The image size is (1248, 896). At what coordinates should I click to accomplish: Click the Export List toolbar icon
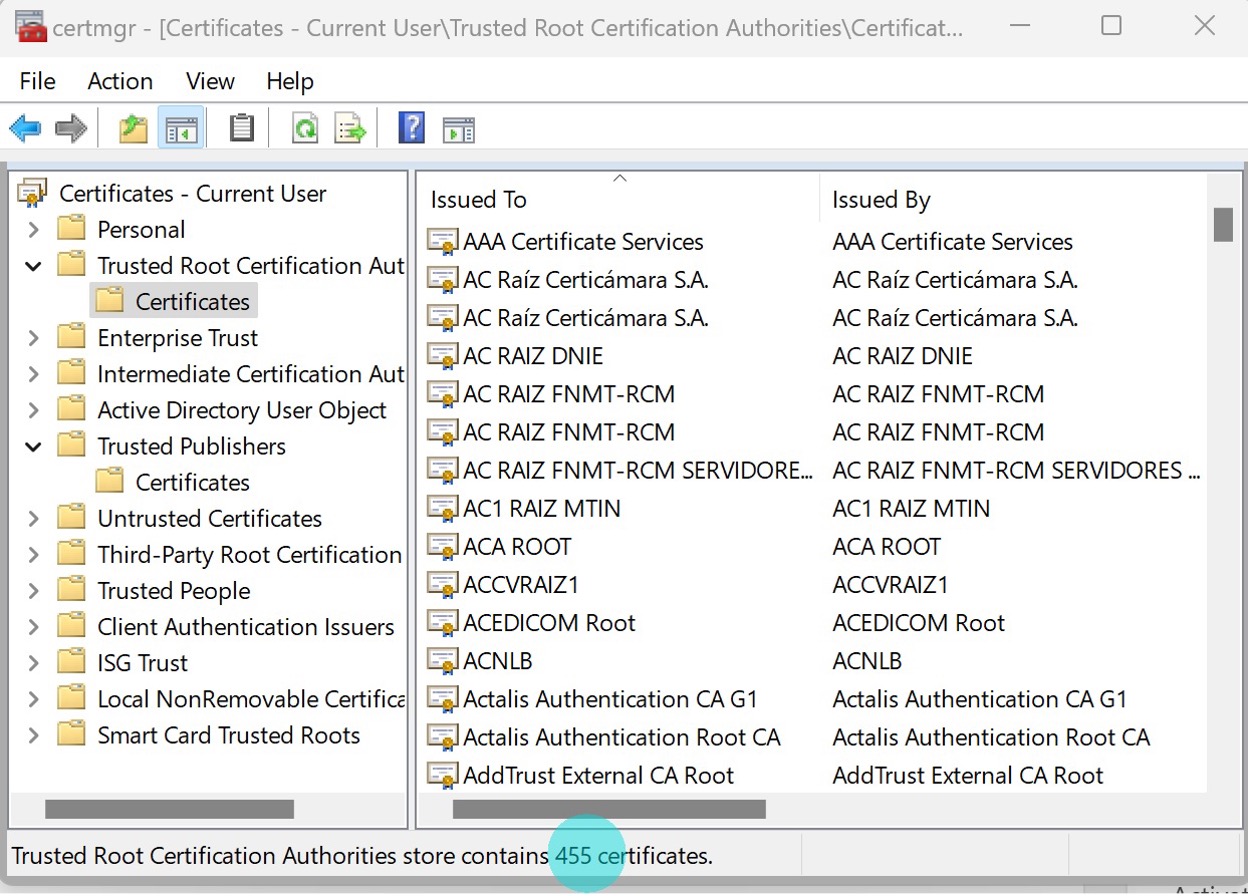350,128
